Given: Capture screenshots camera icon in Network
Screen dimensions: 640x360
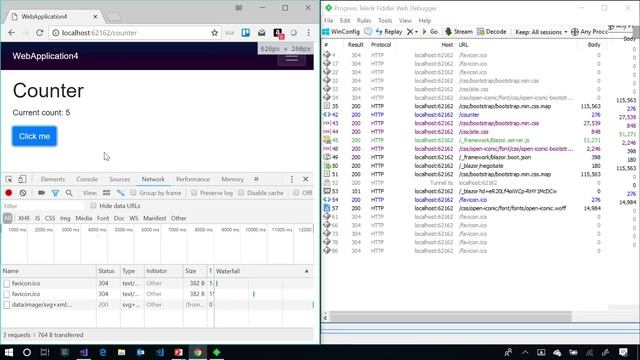Looking at the screenshot, I should coord(41,193).
